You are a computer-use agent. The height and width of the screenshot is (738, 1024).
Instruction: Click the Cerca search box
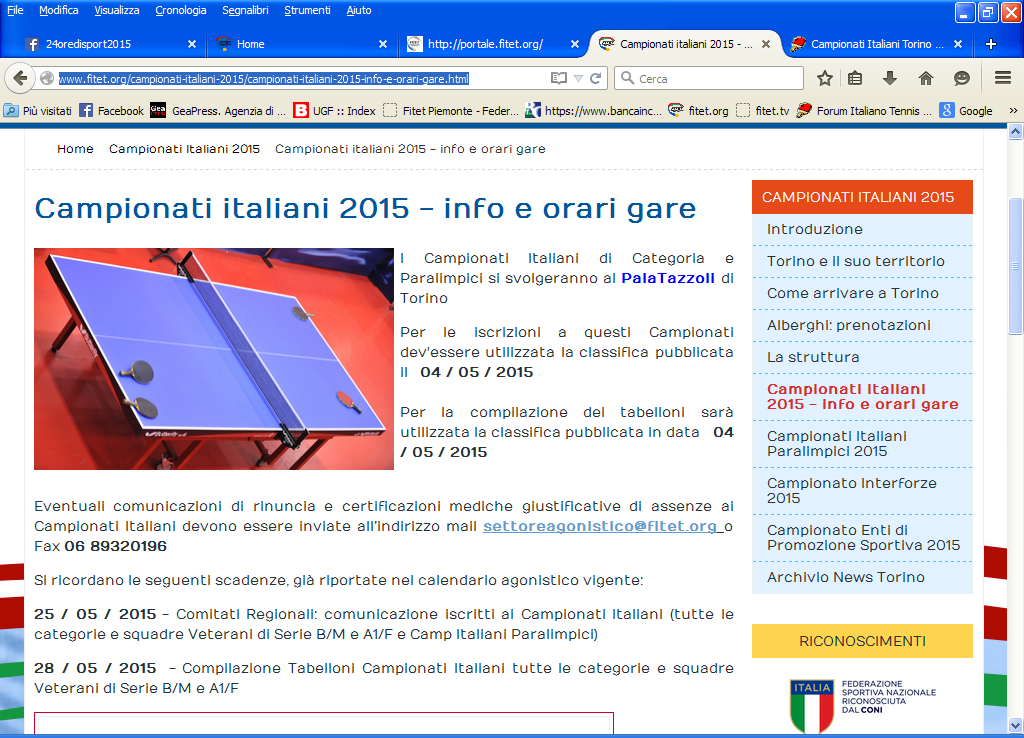point(709,78)
